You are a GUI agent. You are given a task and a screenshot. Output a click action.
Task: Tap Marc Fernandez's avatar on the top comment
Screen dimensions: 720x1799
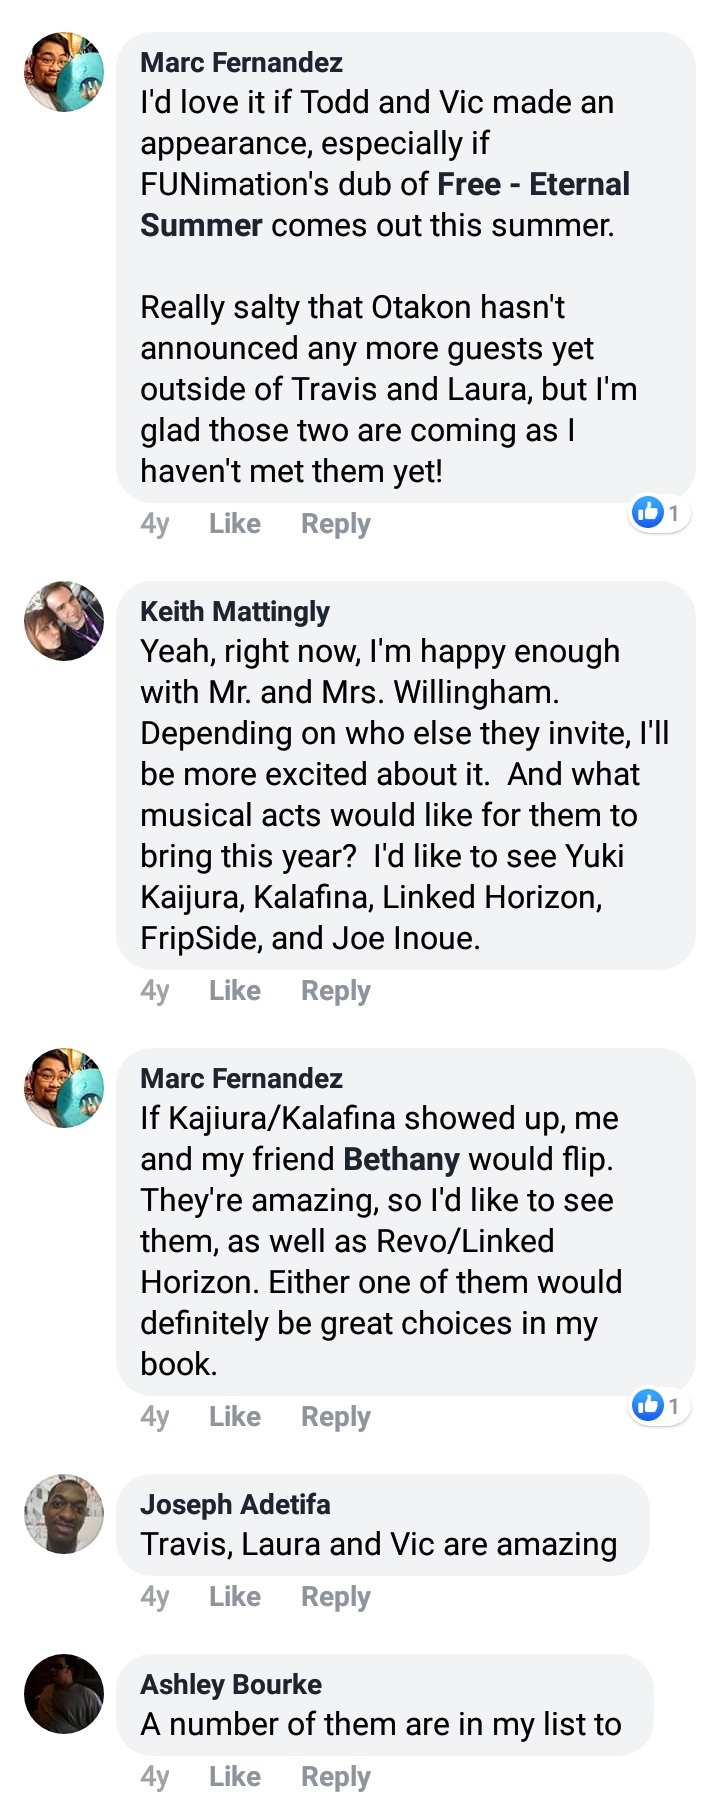(64, 72)
